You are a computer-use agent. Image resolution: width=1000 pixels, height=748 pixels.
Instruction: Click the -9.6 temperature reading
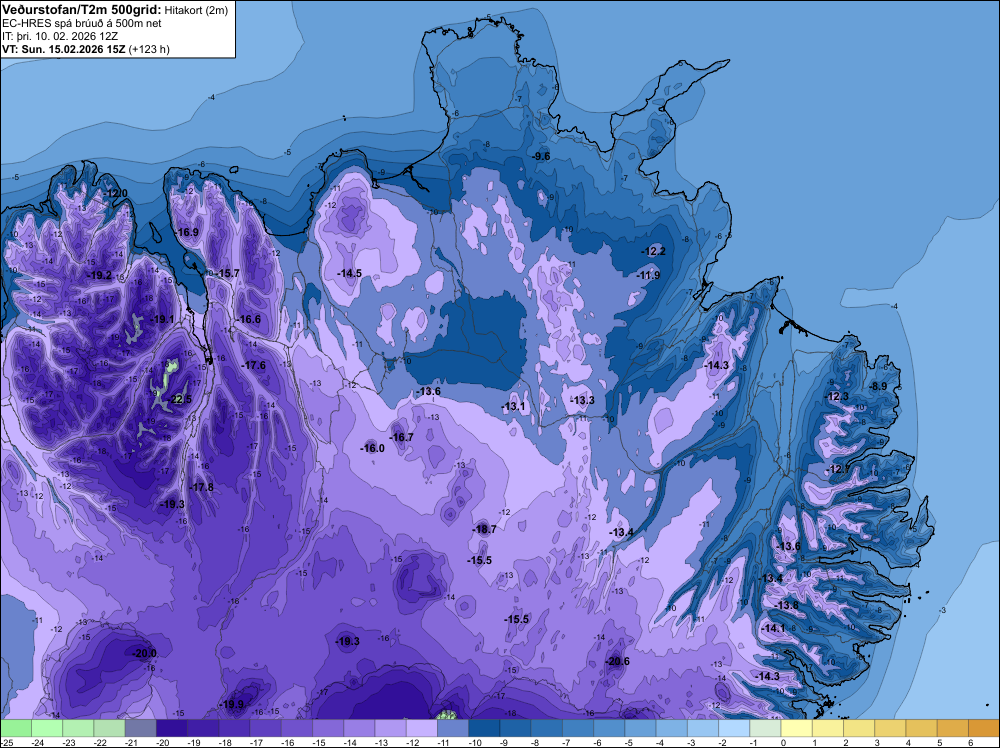(541, 156)
